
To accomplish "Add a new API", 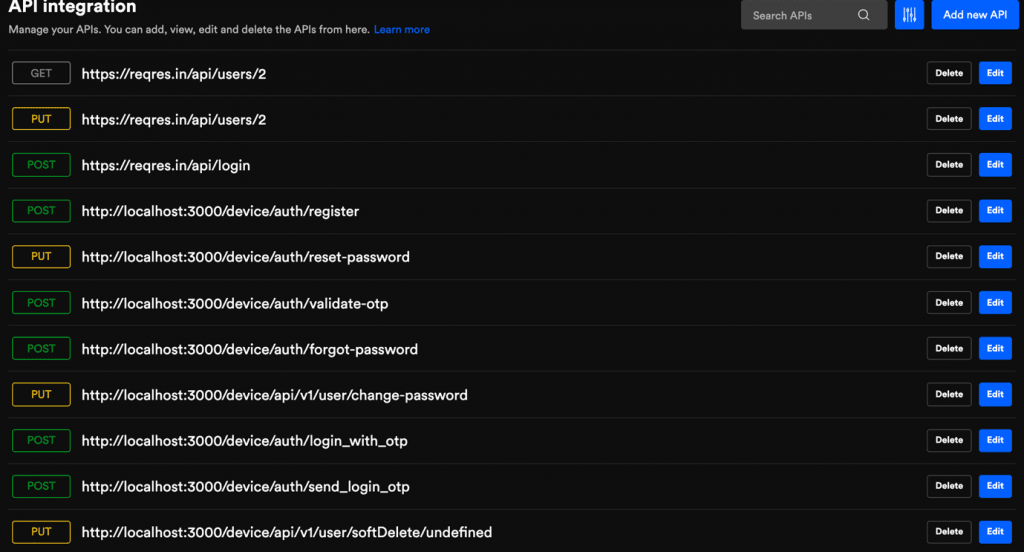I will click(x=974, y=15).
